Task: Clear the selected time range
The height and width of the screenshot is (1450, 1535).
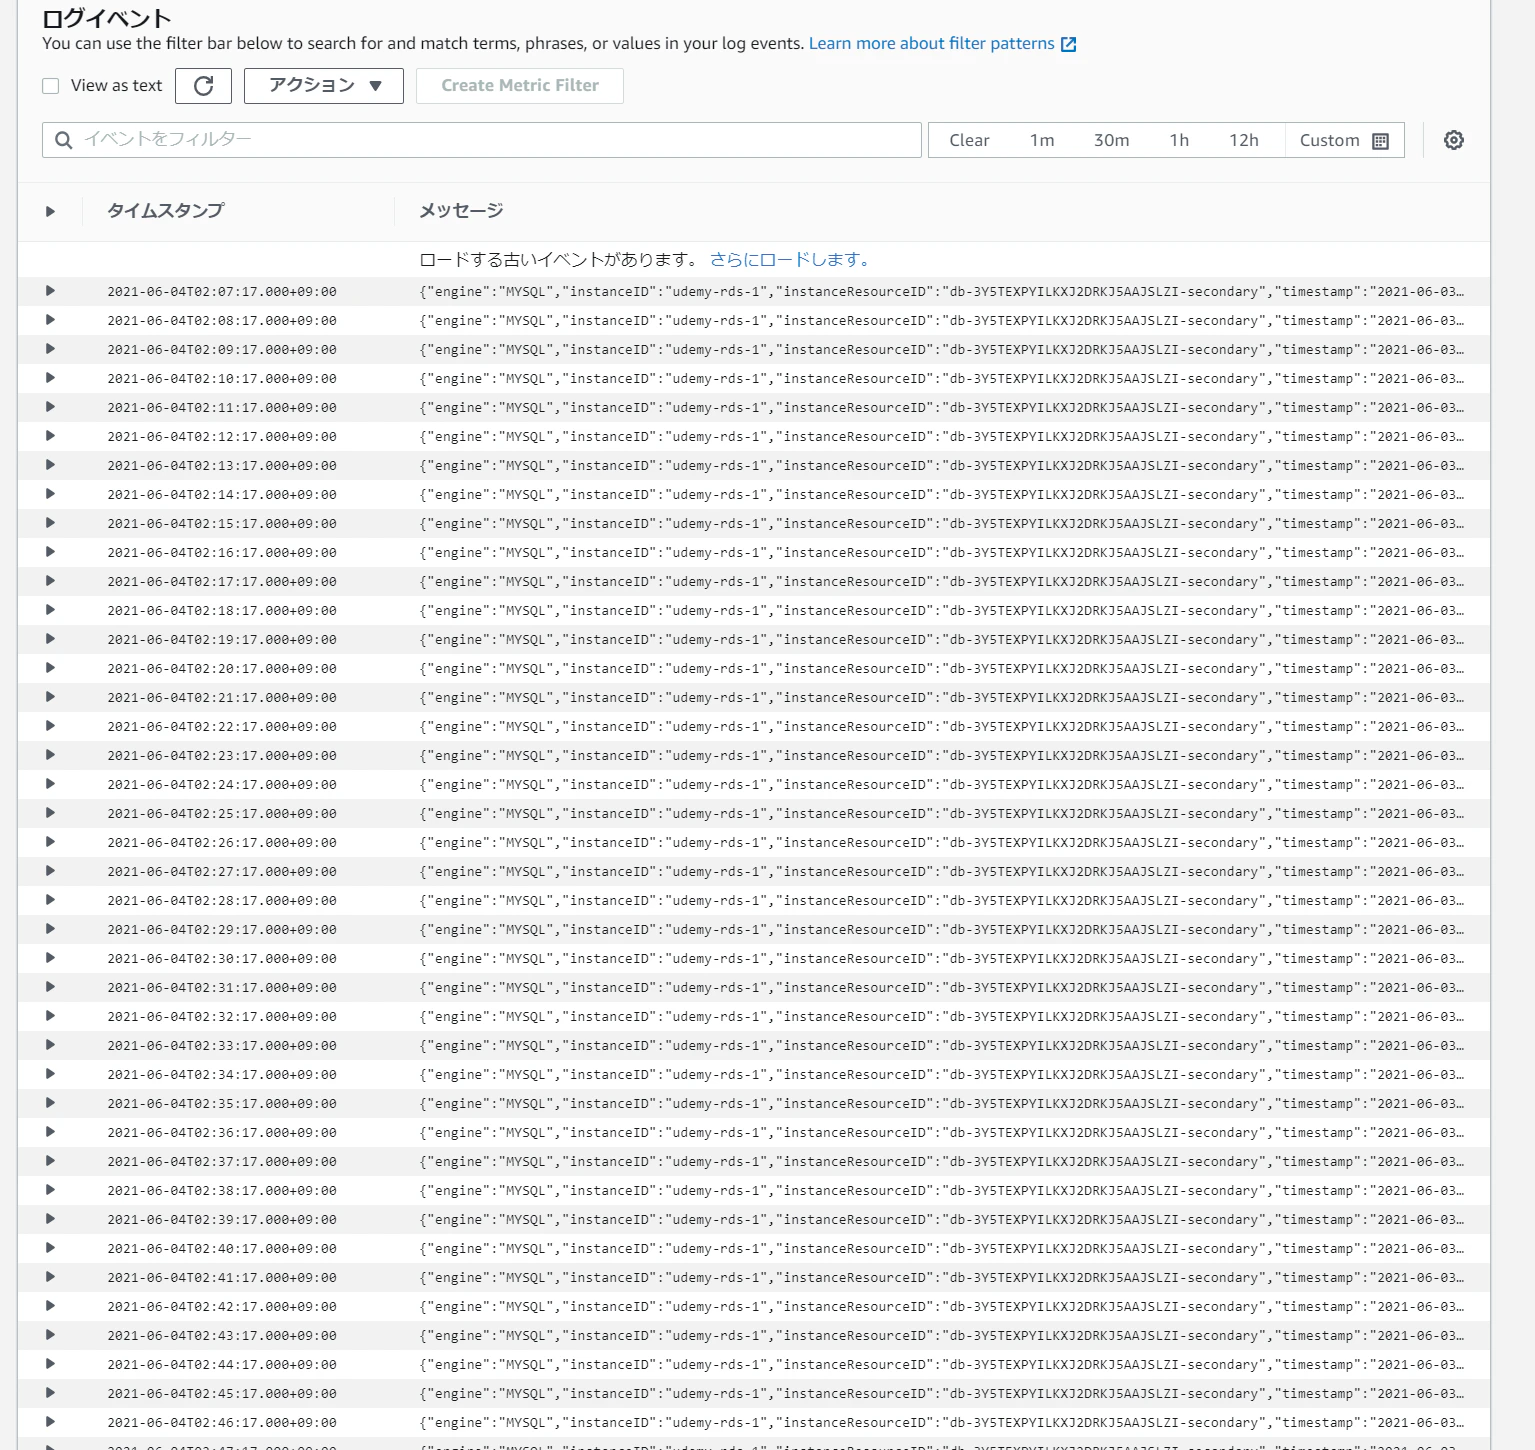Action: pos(969,140)
